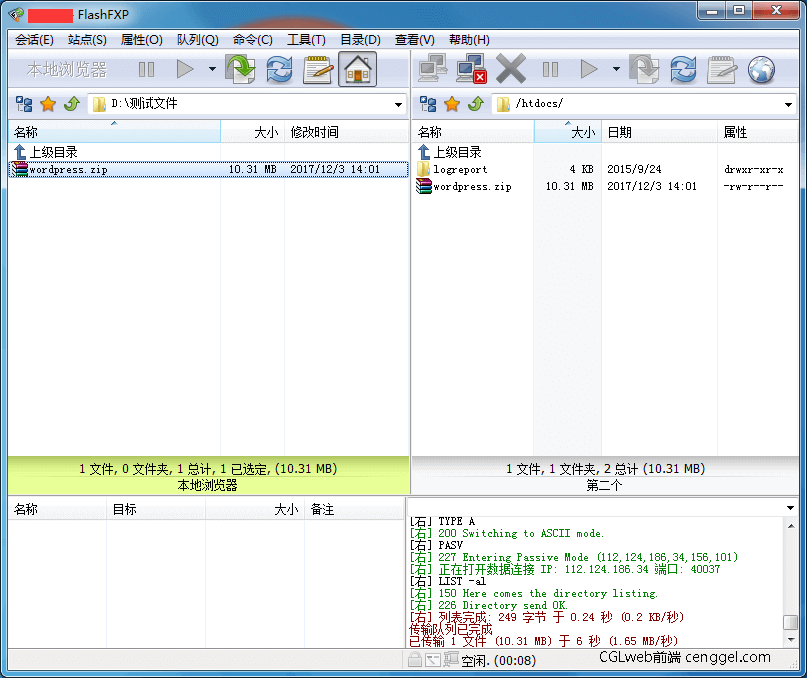The image size is (807, 678).
Task: Open the left pane favorites star
Action: 48,103
